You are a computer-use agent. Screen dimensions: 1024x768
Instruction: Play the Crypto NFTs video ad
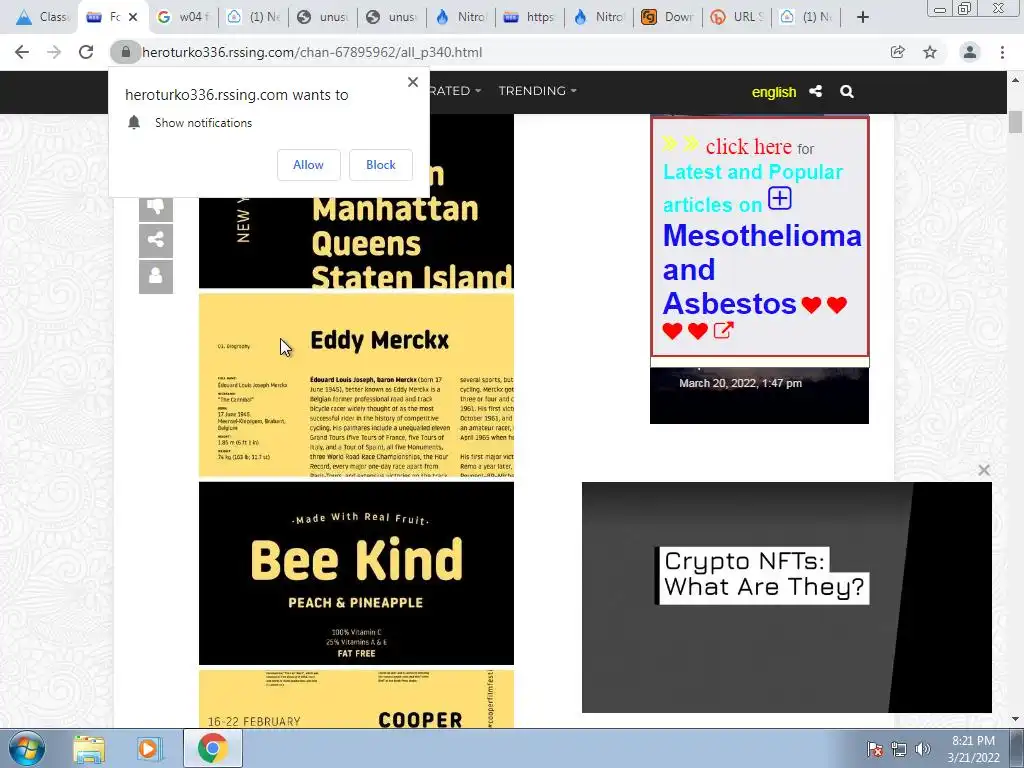click(786, 597)
